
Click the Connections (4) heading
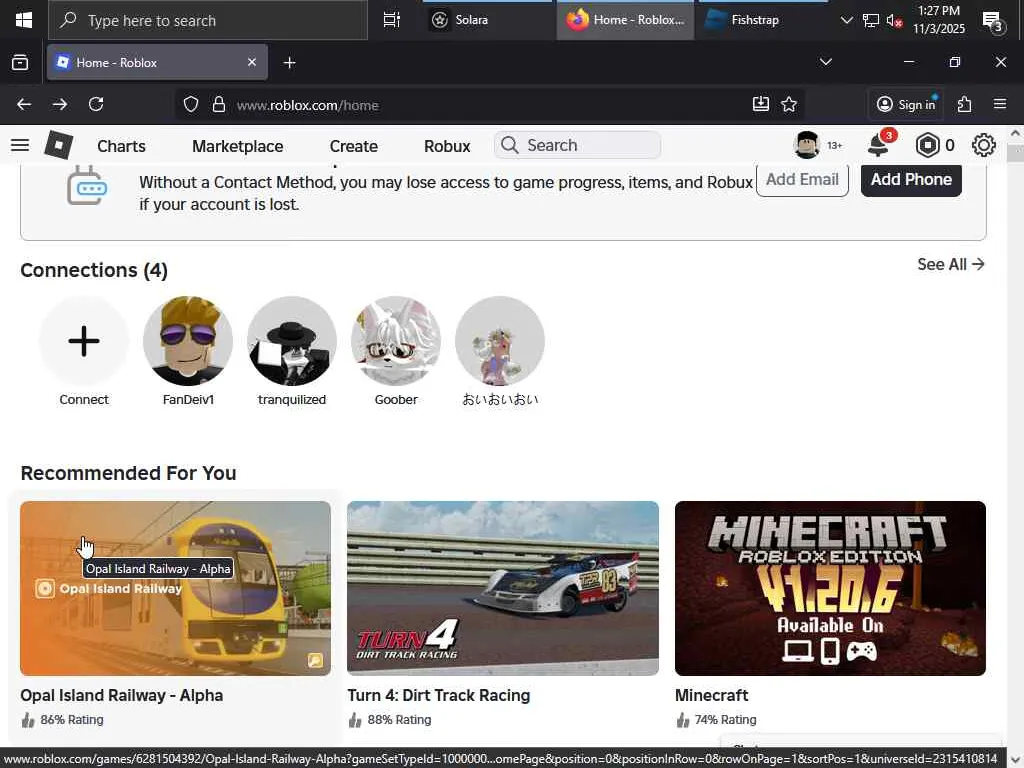point(94,270)
